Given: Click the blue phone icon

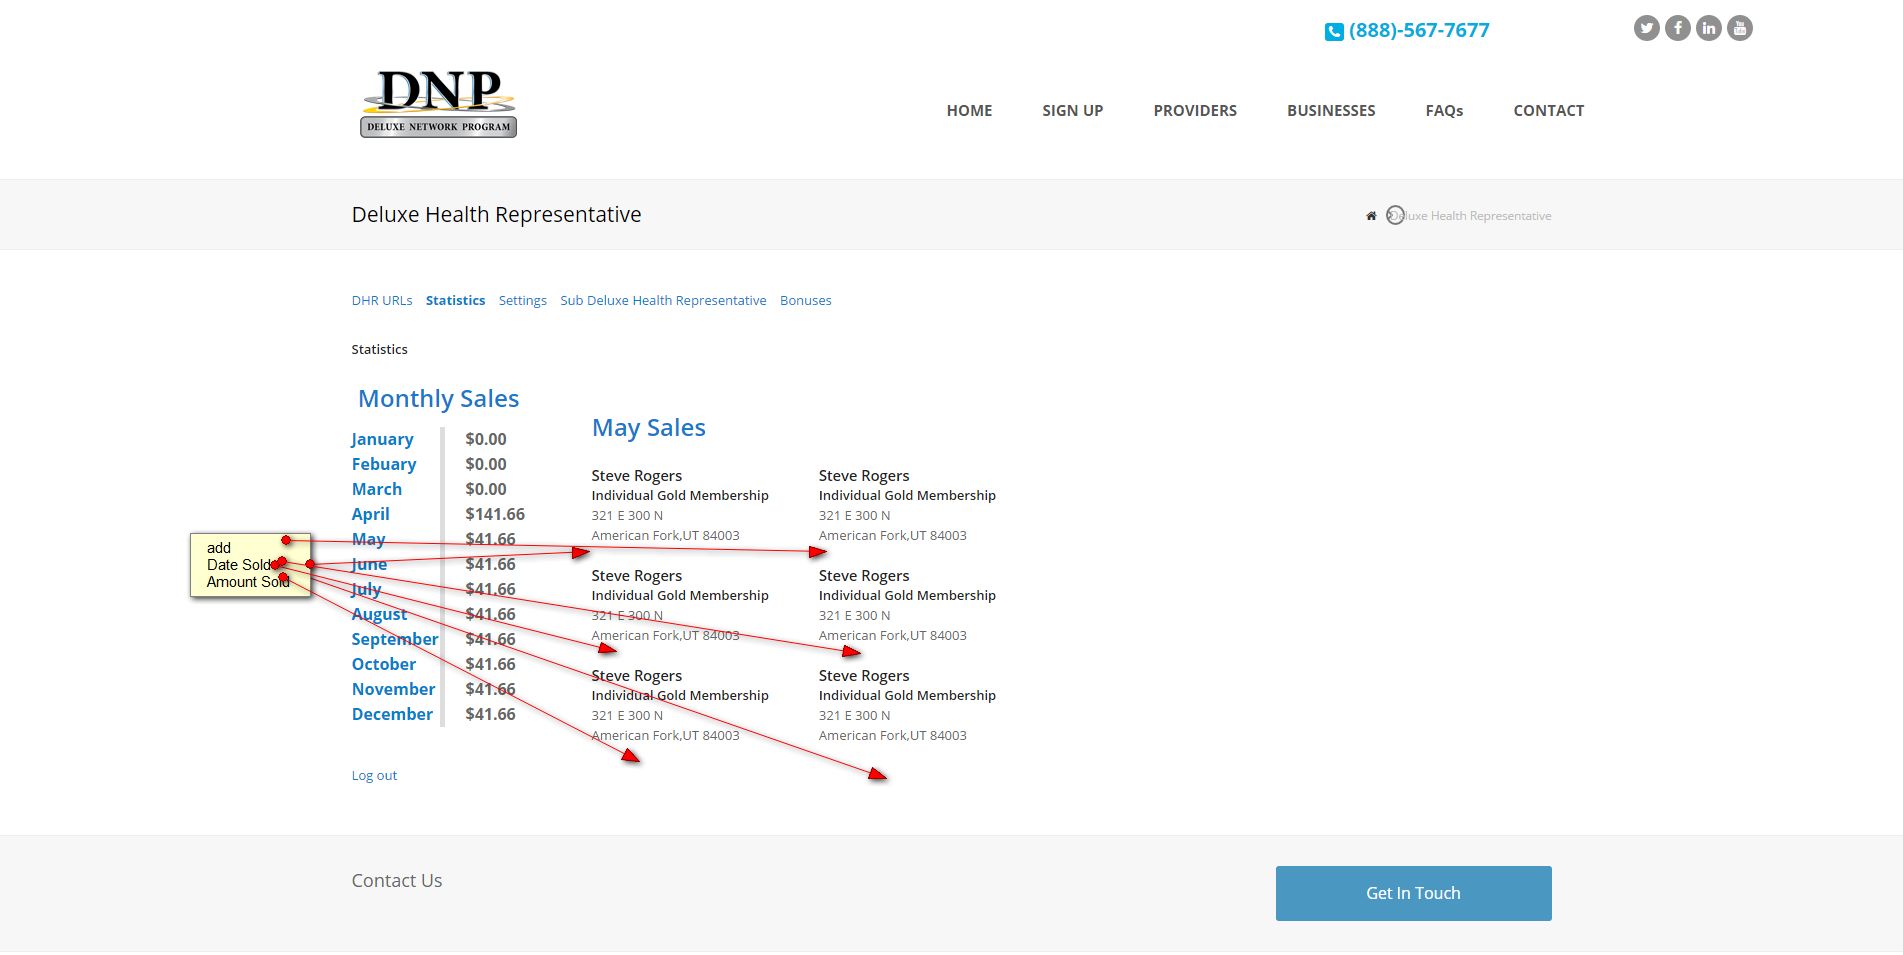Looking at the screenshot, I should pos(1334,32).
